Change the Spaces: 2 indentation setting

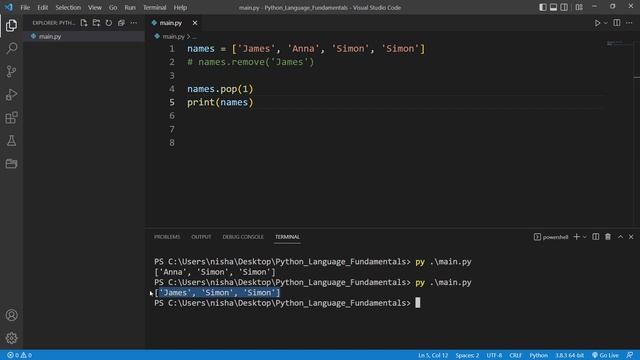pyautogui.click(x=467, y=355)
